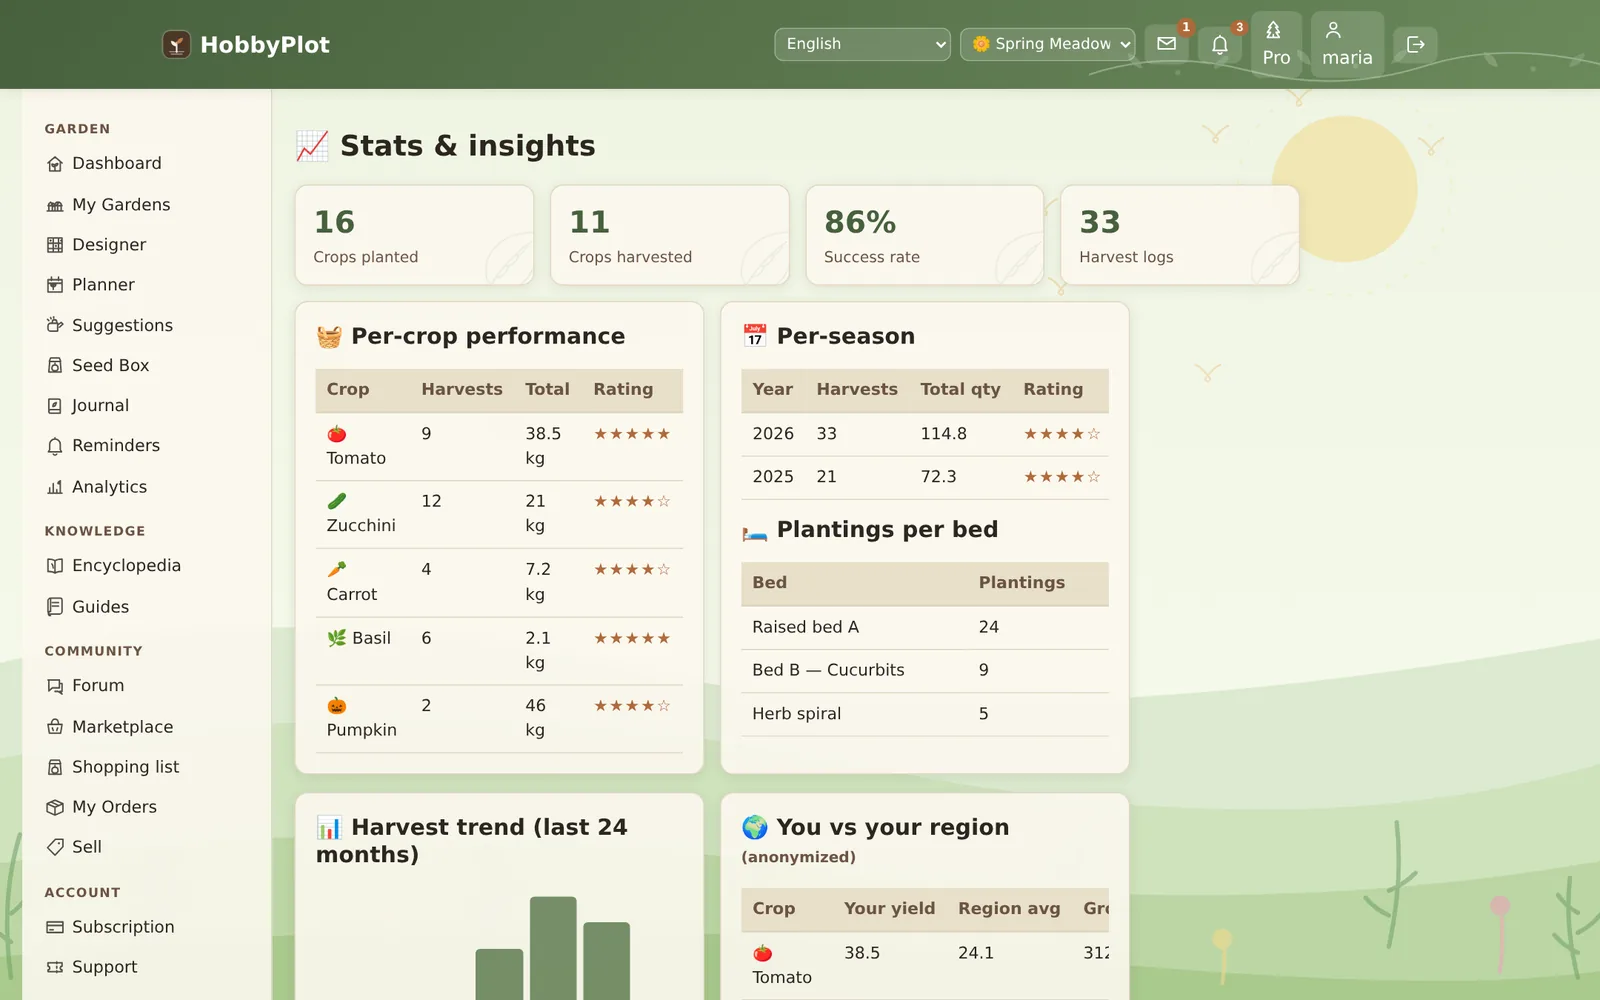
Task: Open the Designer page
Action: [146, 244]
